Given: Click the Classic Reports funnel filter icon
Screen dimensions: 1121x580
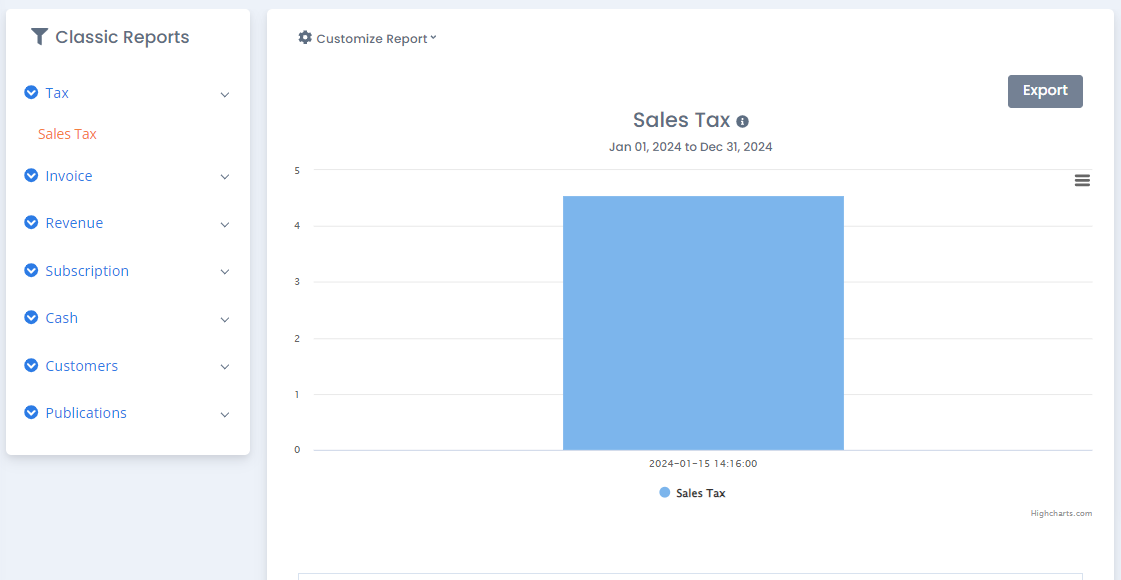Looking at the screenshot, I should (x=39, y=36).
